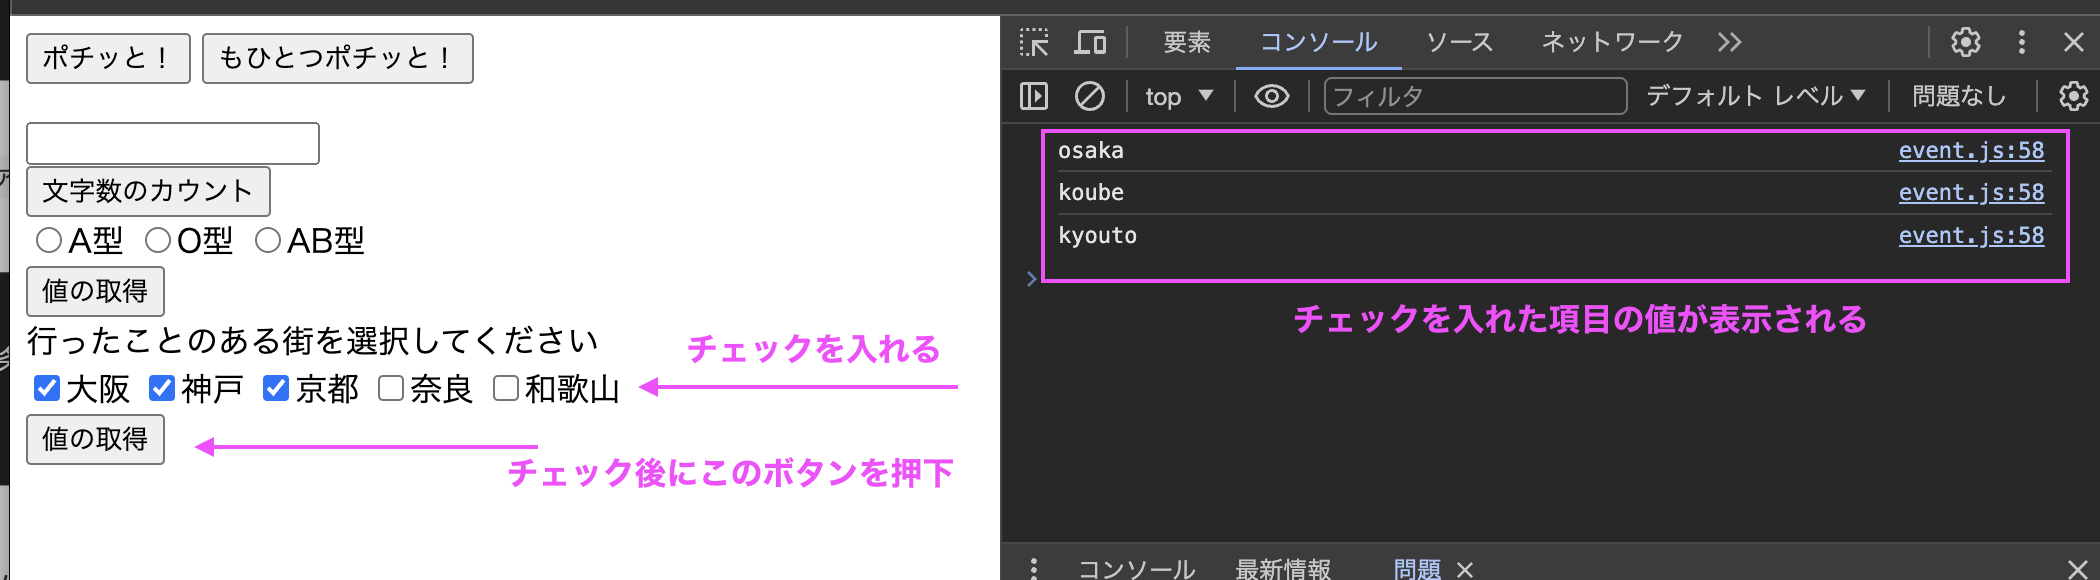This screenshot has width=2100, height=580.
Task: Select the A型 radio button
Action: [x=49, y=240]
